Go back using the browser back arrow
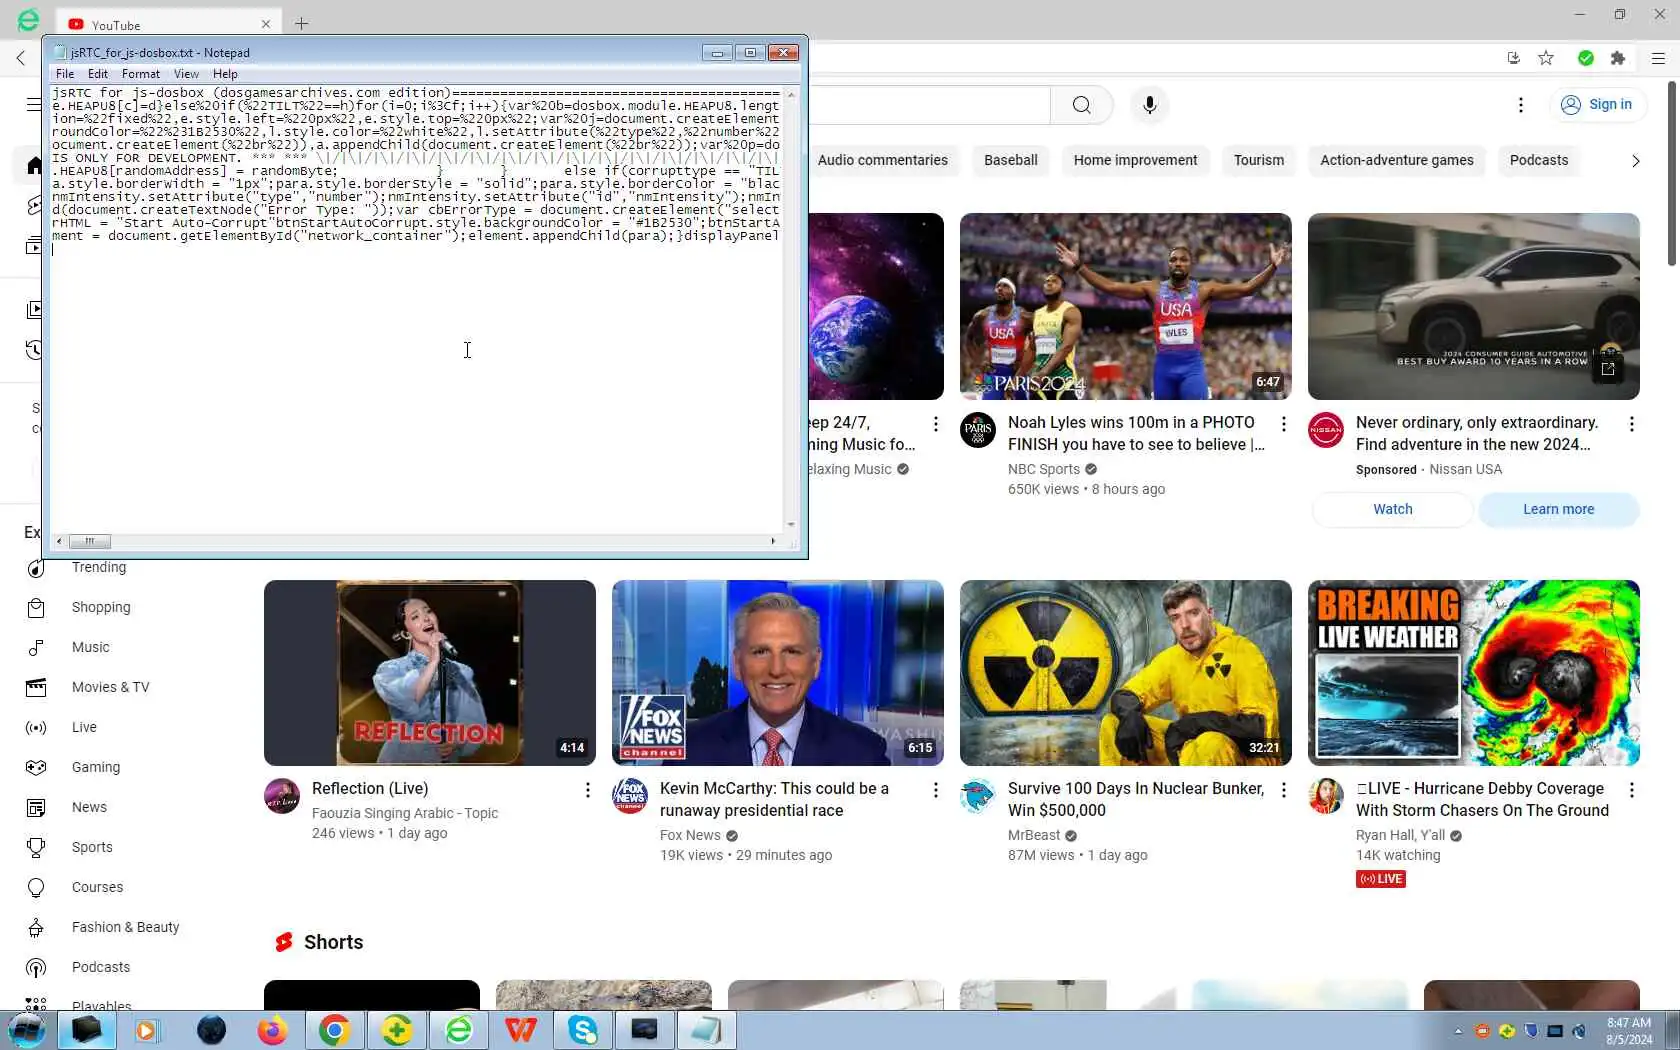This screenshot has height=1050, width=1680. pyautogui.click(x=21, y=58)
